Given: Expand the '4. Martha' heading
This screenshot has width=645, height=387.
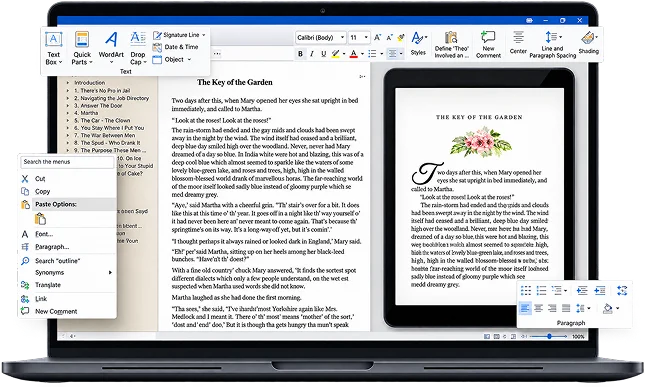Looking at the screenshot, I should point(68,113).
